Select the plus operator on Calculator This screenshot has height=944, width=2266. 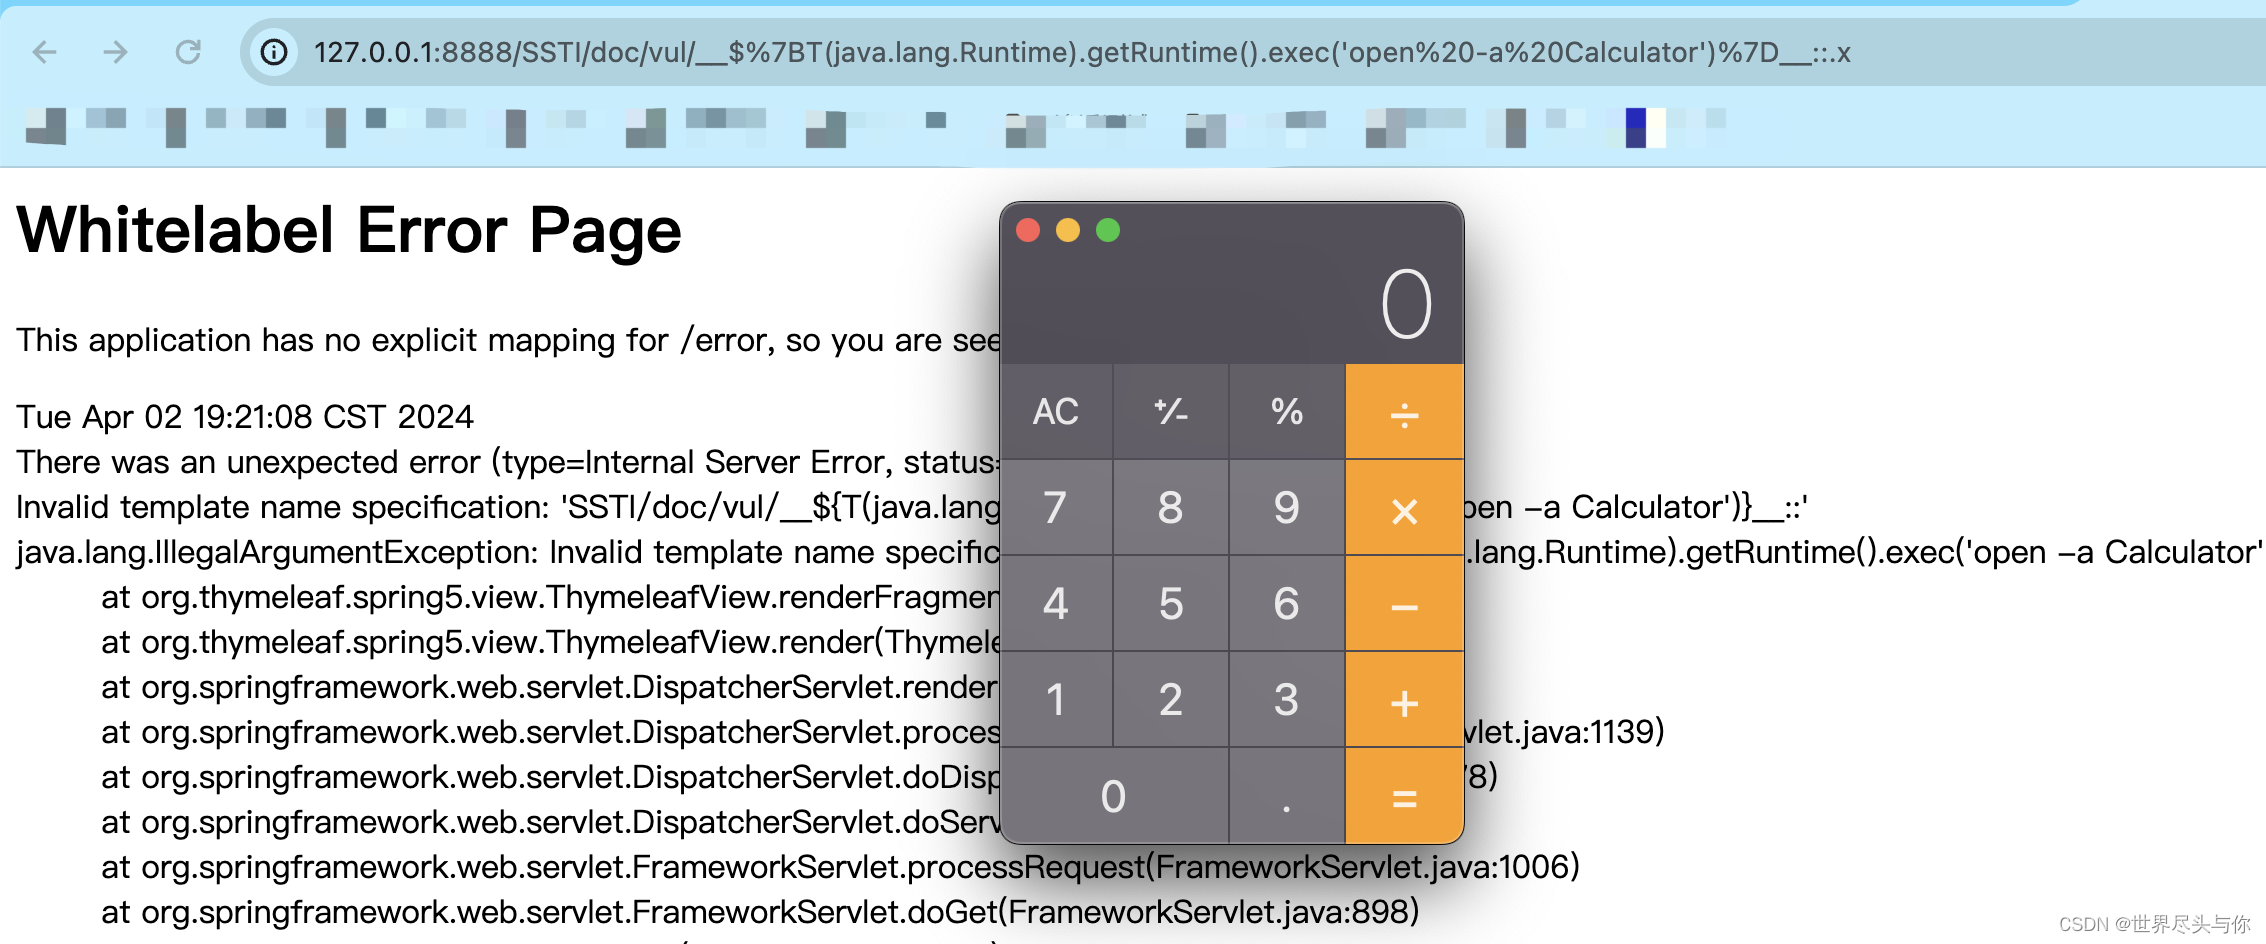pyautogui.click(x=1404, y=700)
